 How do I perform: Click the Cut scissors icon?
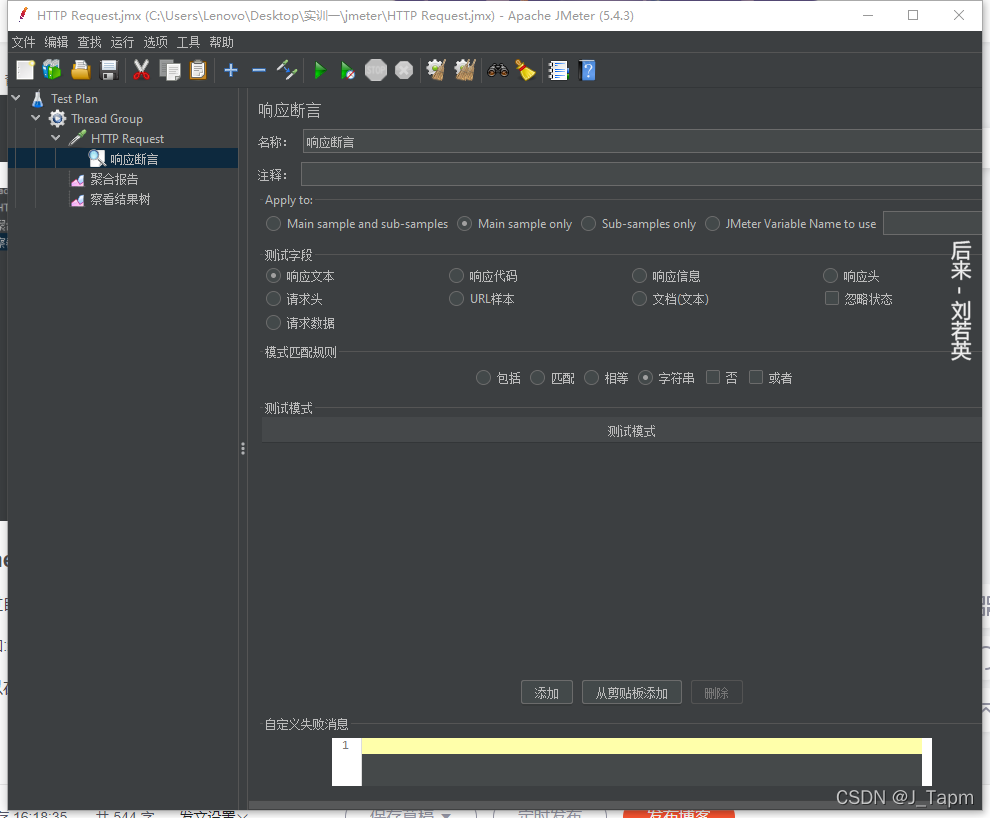[141, 70]
